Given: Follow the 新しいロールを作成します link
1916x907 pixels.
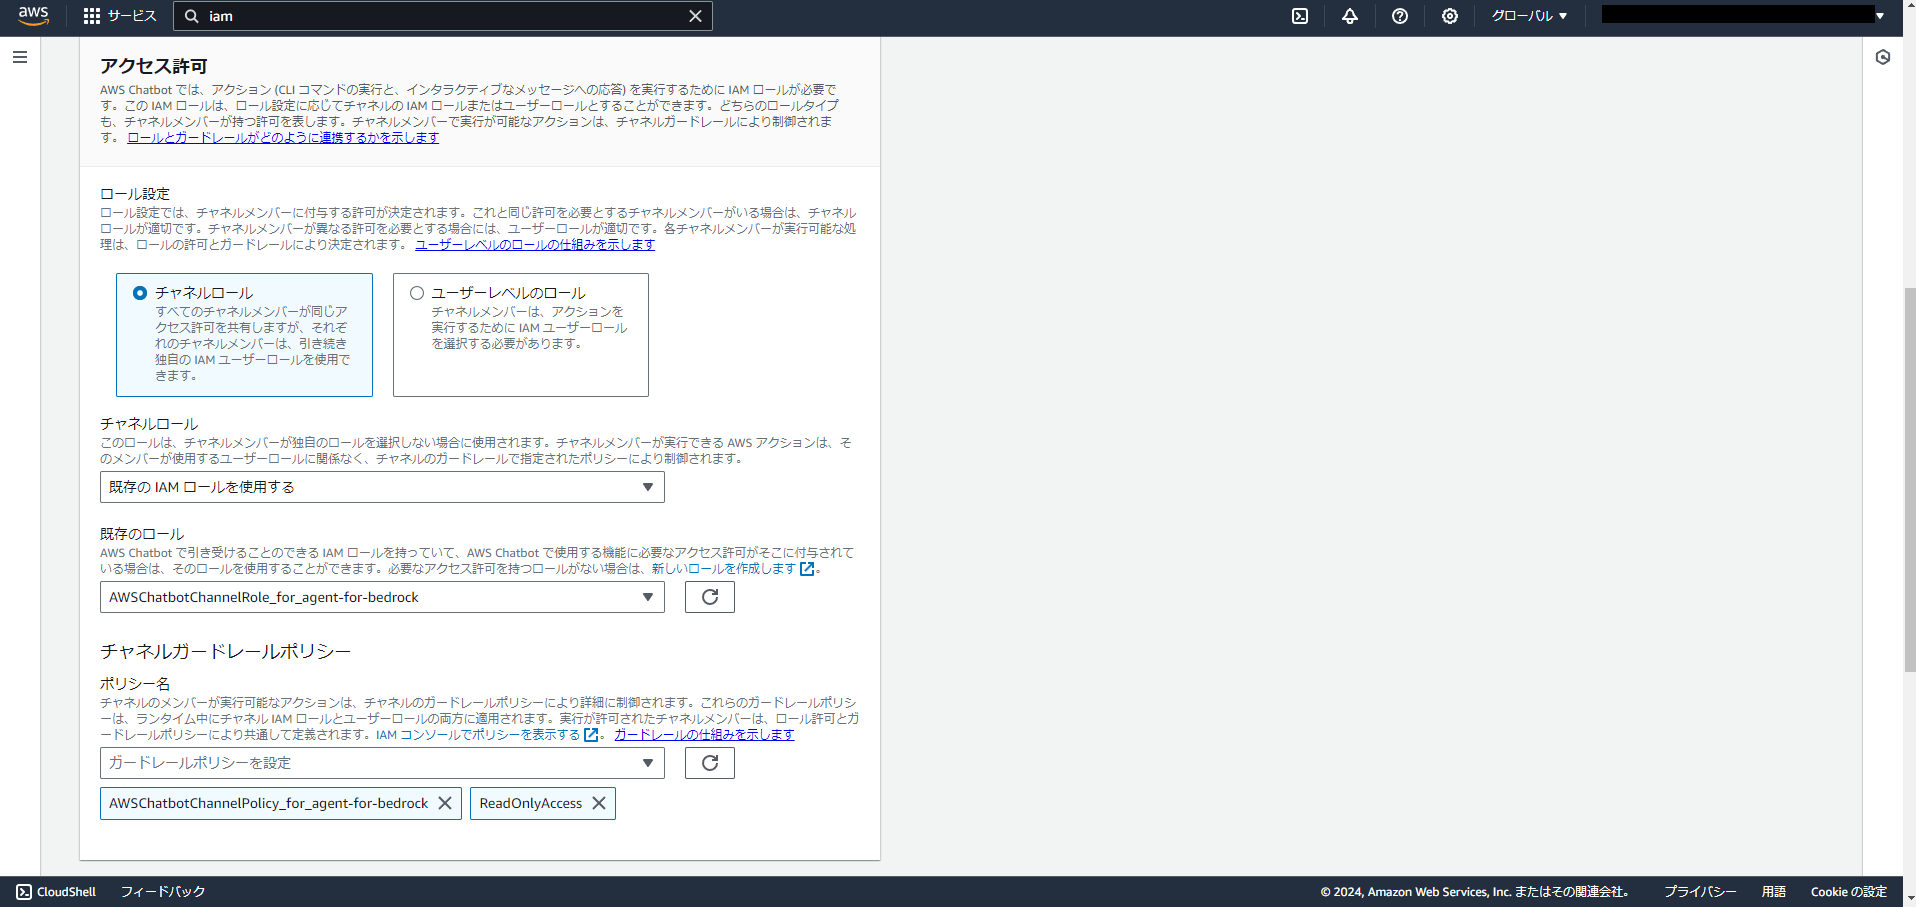Looking at the screenshot, I should pyautogui.click(x=733, y=569).
